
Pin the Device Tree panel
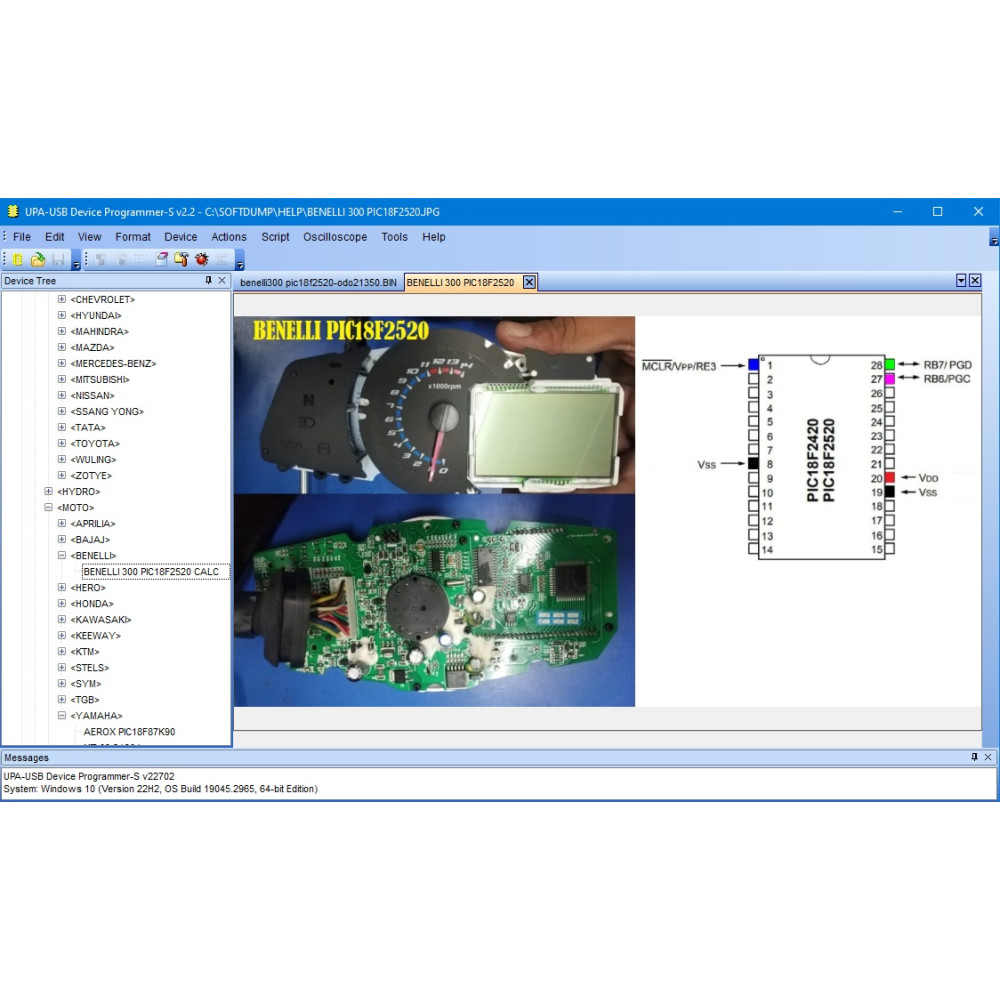(x=209, y=281)
